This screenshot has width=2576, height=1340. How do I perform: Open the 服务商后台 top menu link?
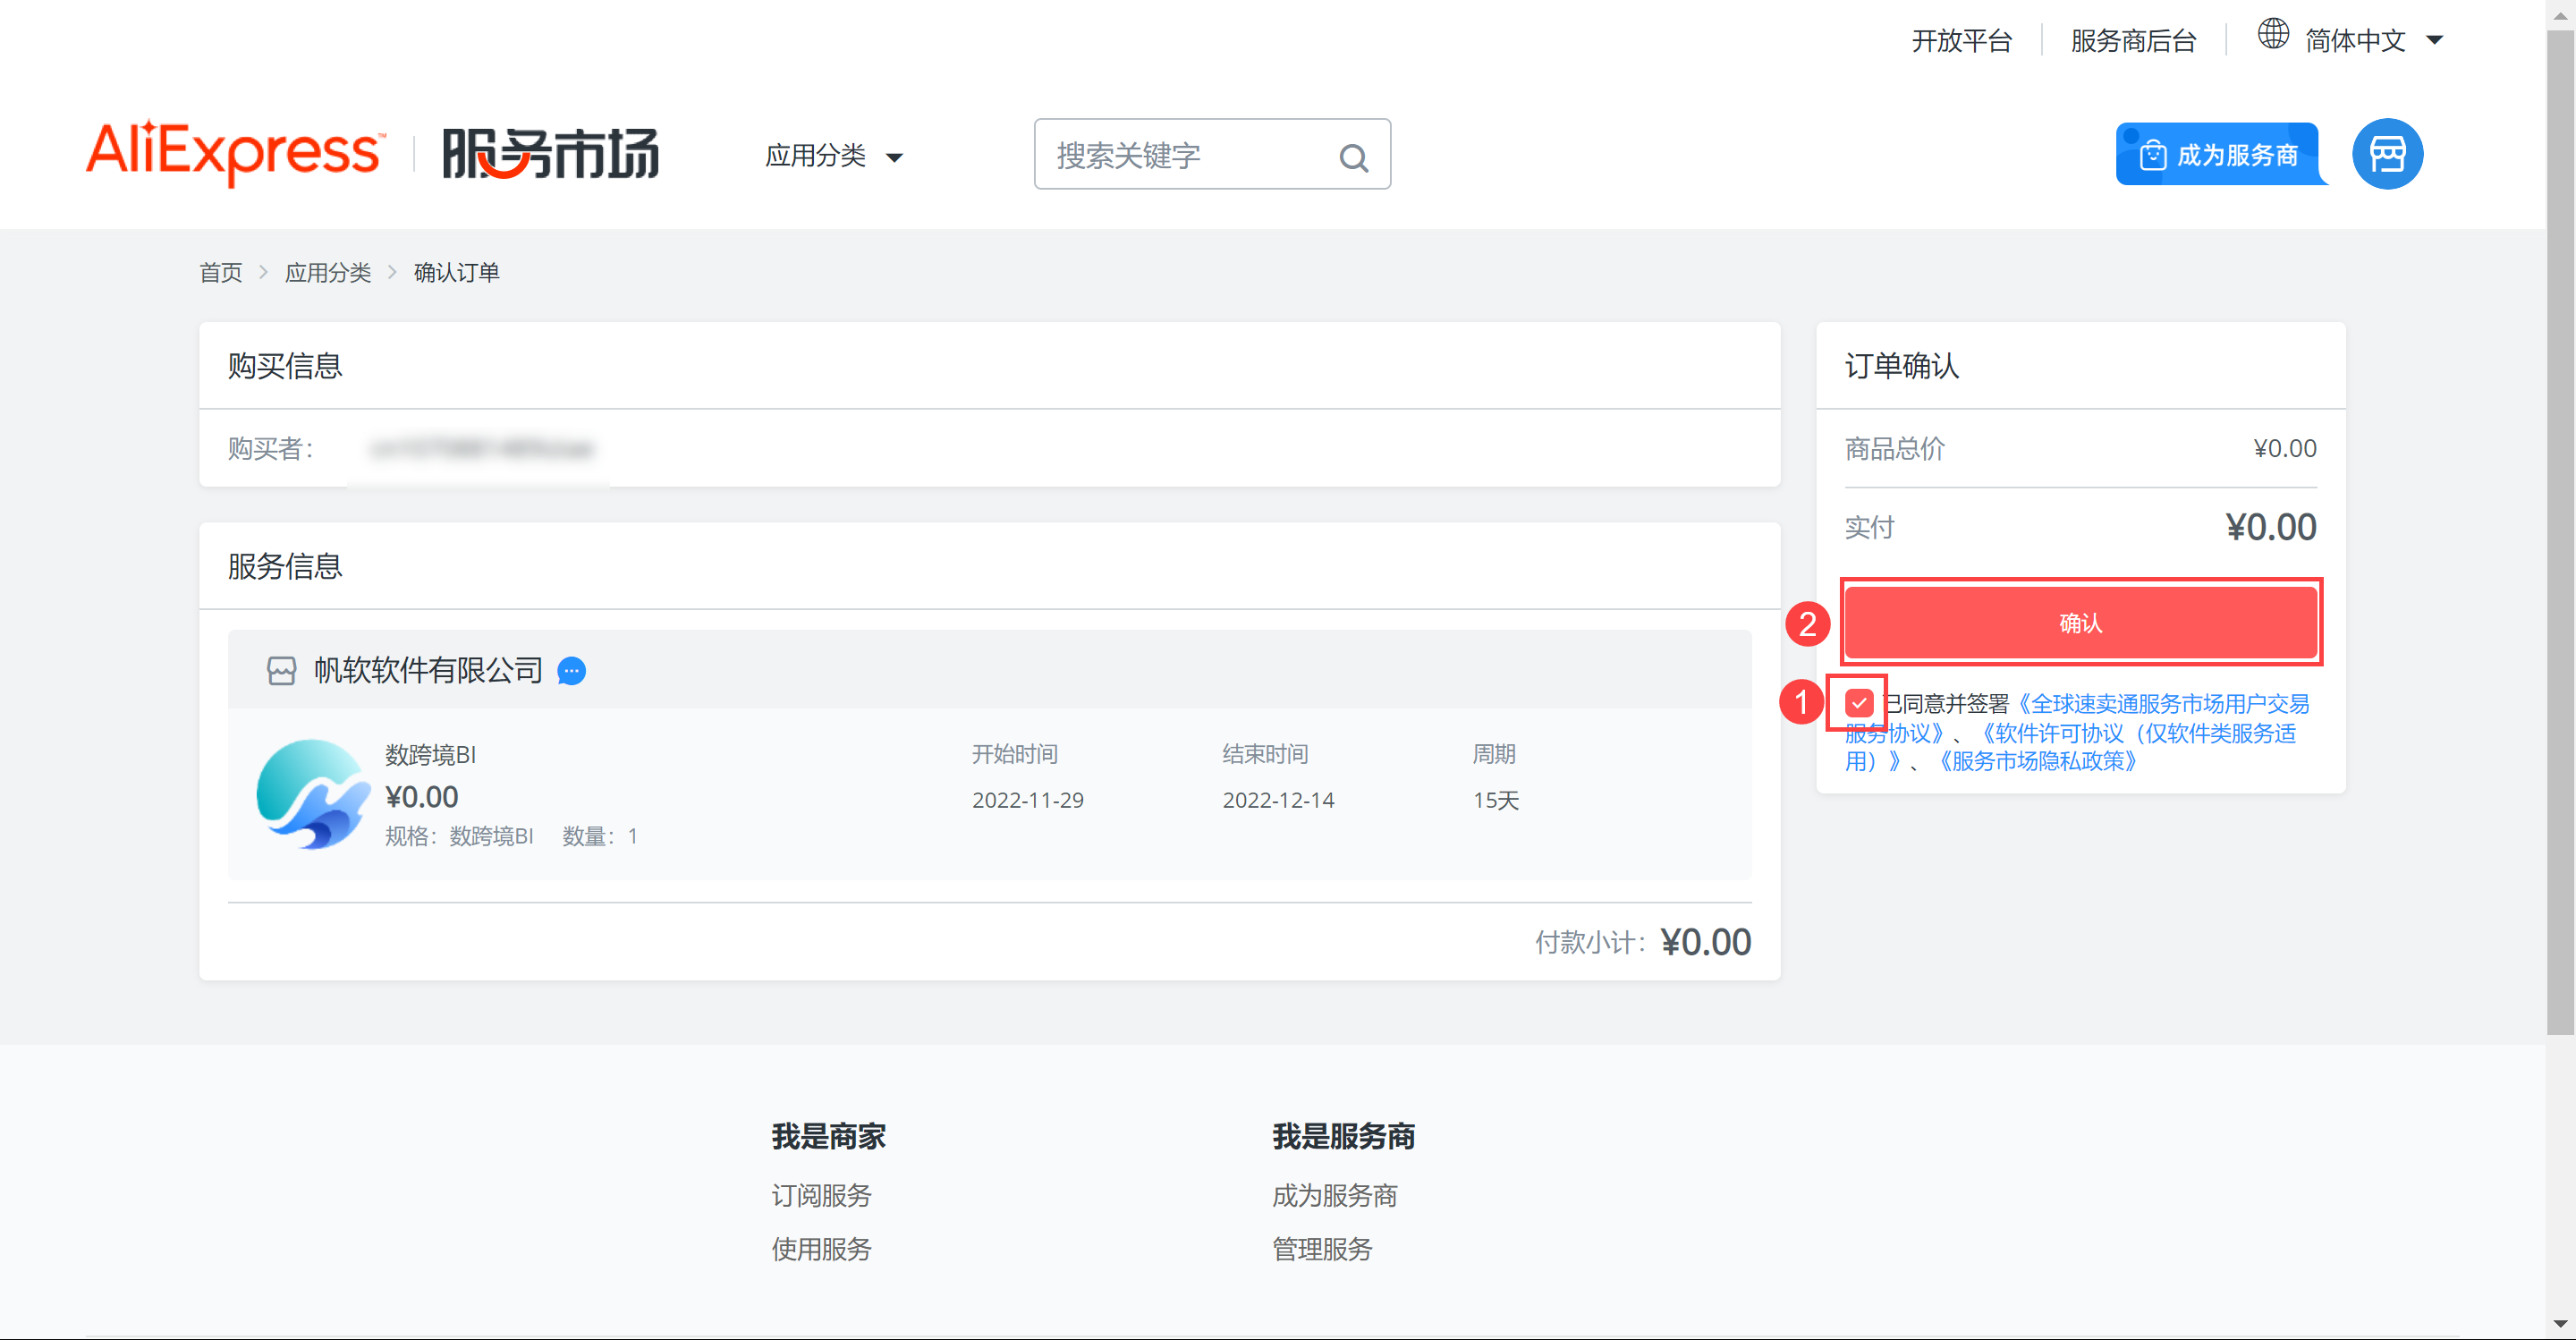(x=2133, y=41)
